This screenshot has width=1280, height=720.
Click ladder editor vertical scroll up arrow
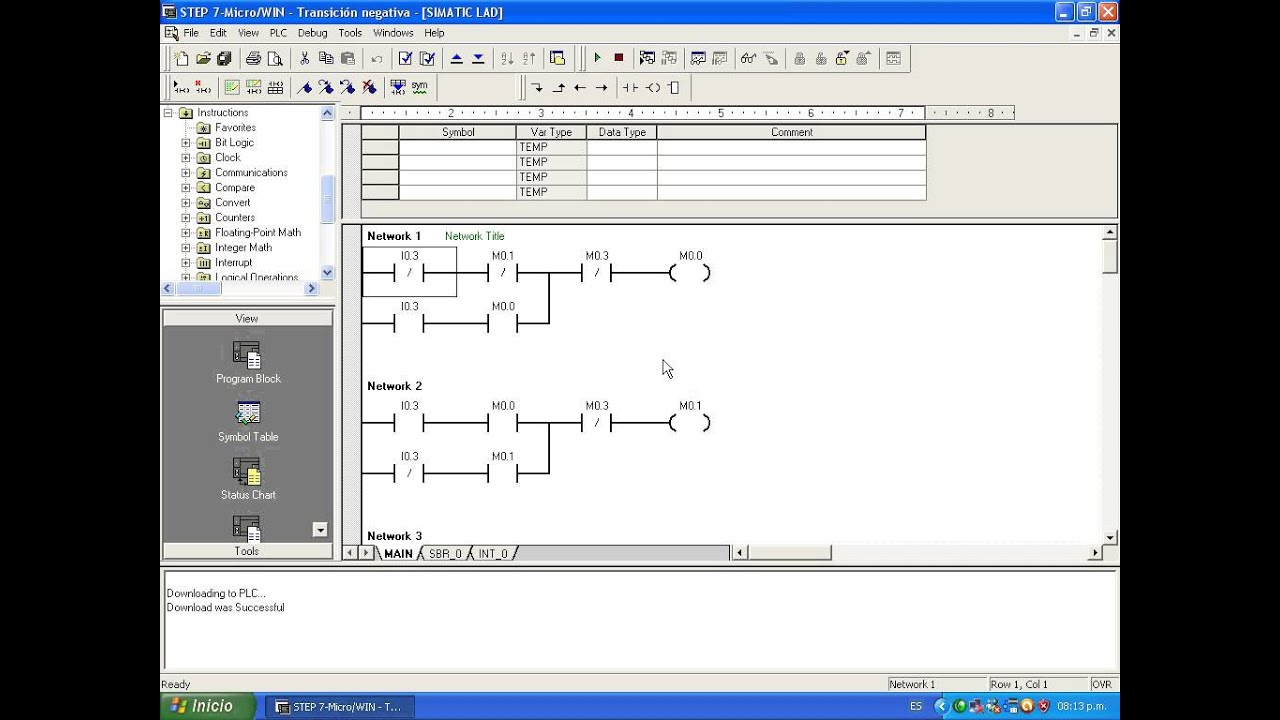1109,233
